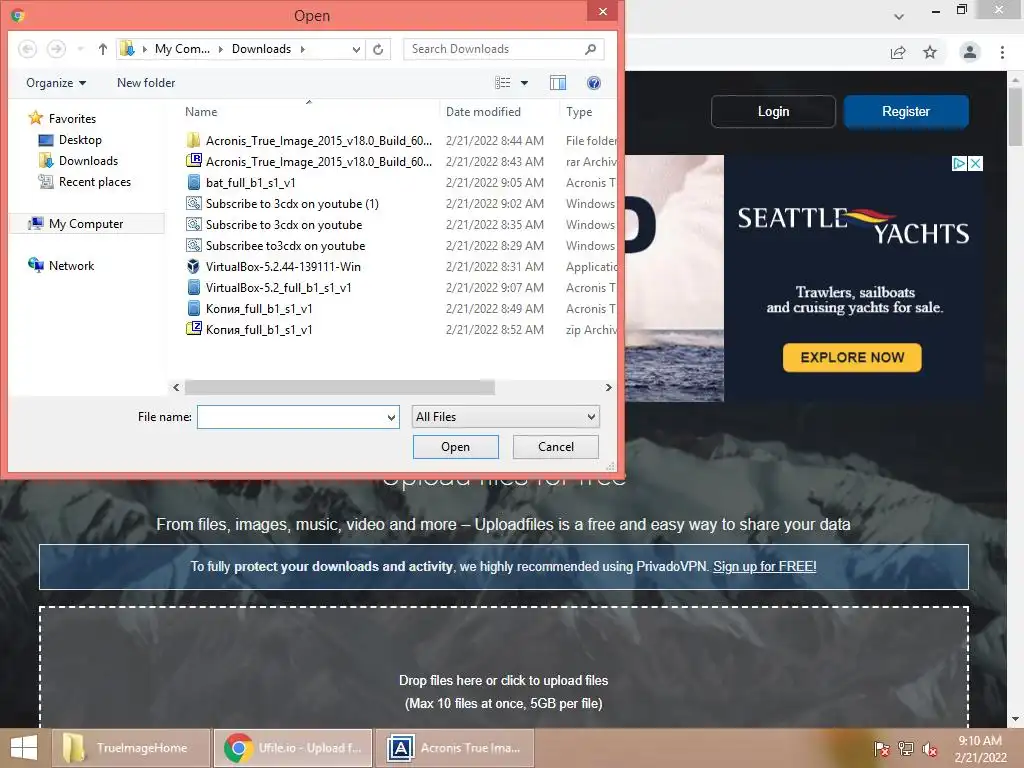Select Network in navigation pane
The image size is (1024, 768).
click(61, 265)
